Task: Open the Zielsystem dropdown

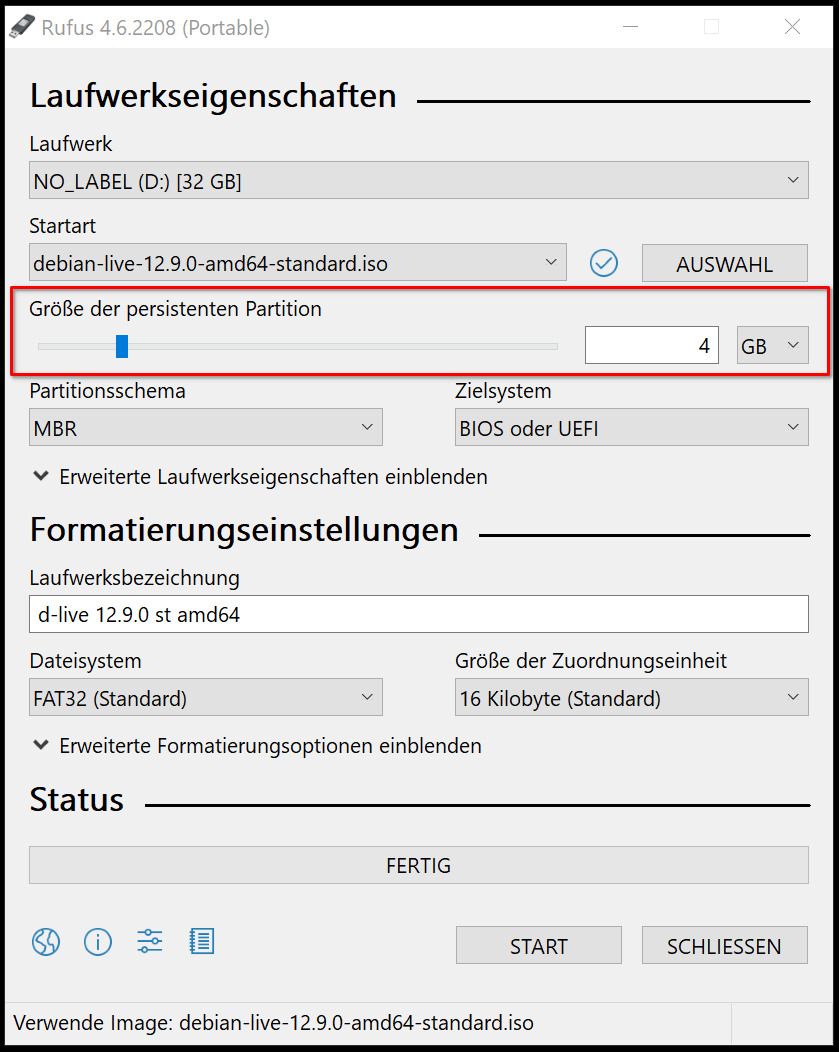Action: [631, 429]
